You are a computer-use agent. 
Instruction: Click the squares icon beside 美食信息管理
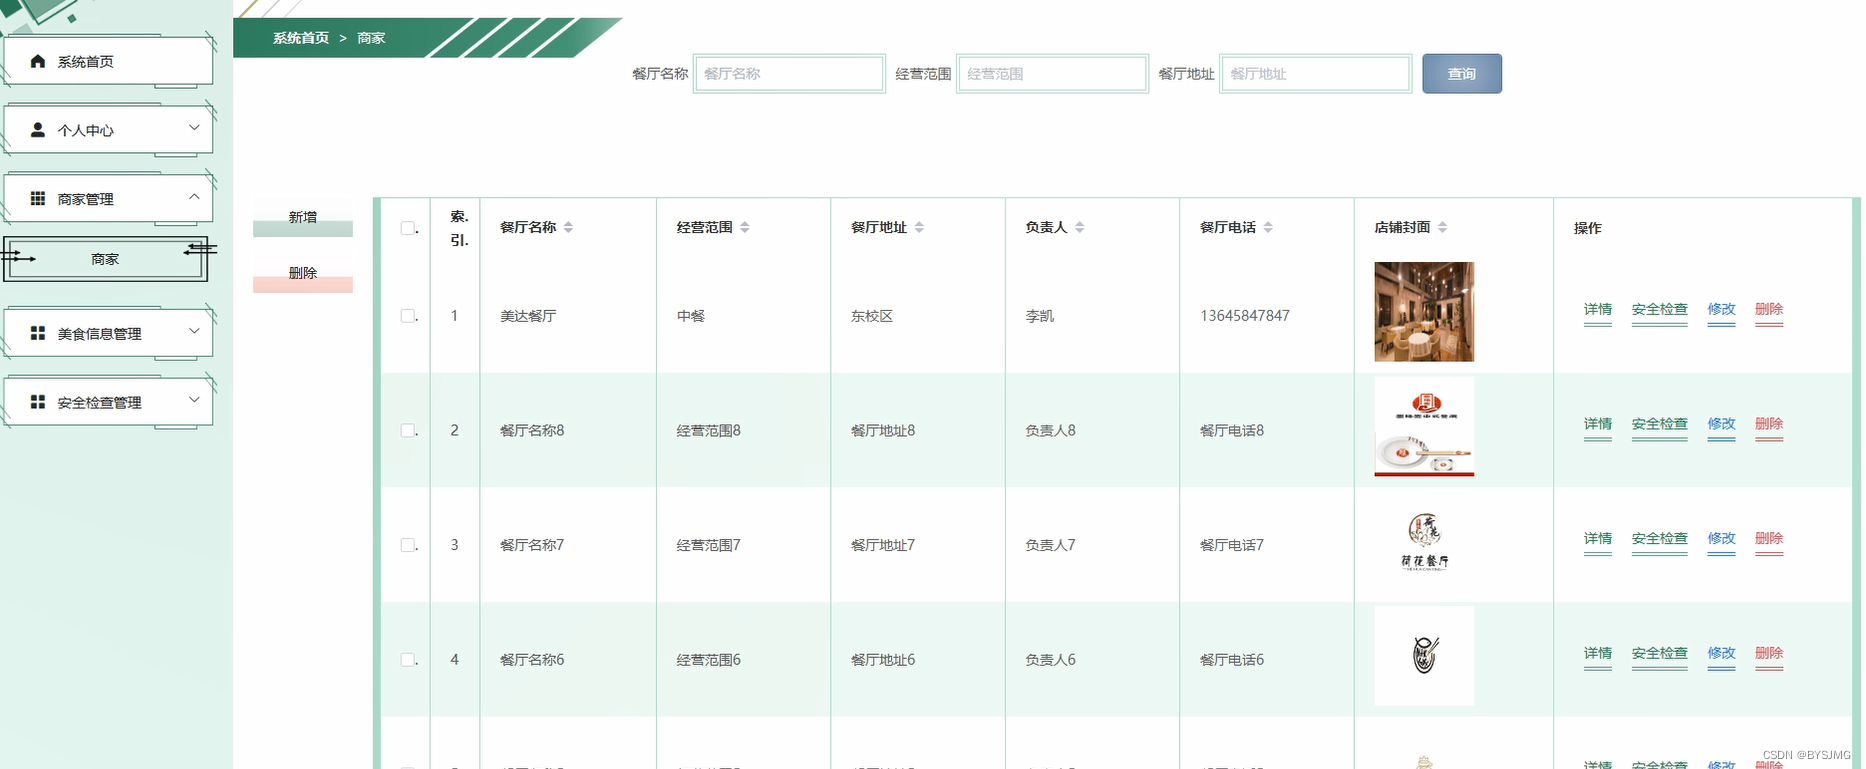coord(38,333)
